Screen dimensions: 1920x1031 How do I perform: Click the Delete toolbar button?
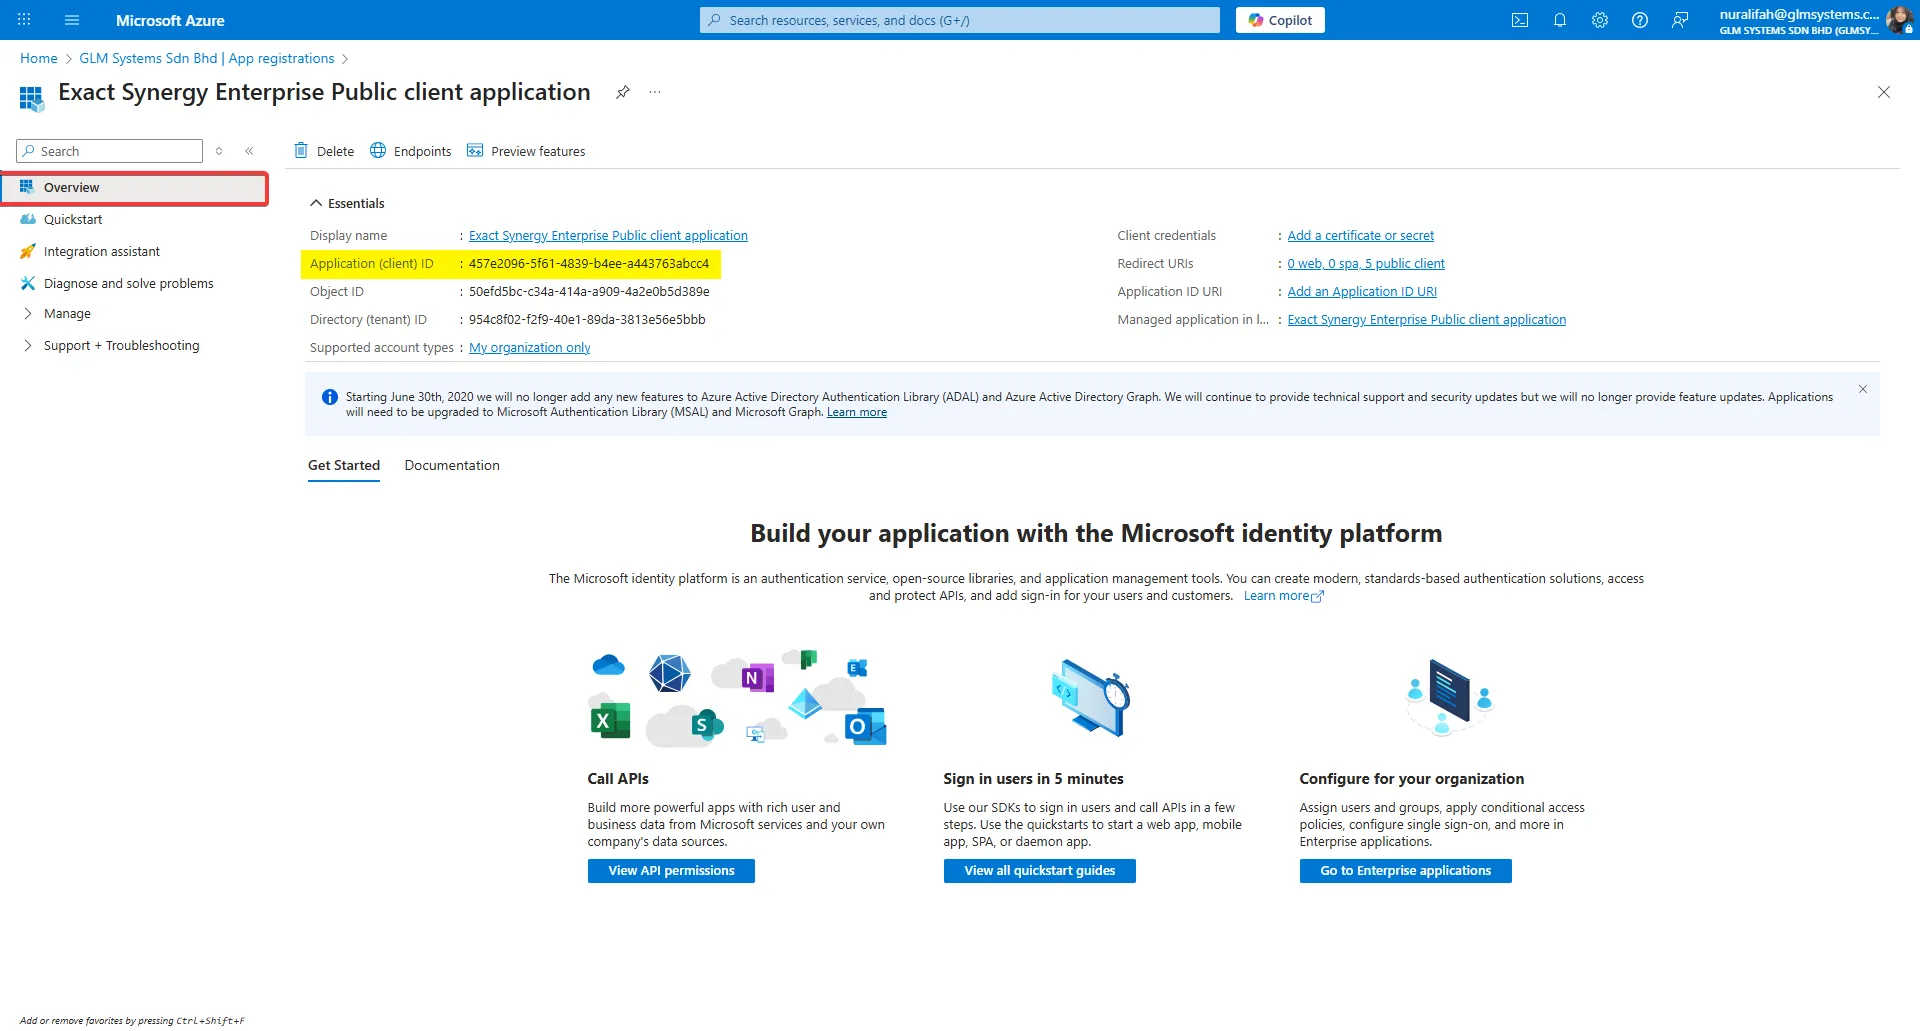point(324,151)
